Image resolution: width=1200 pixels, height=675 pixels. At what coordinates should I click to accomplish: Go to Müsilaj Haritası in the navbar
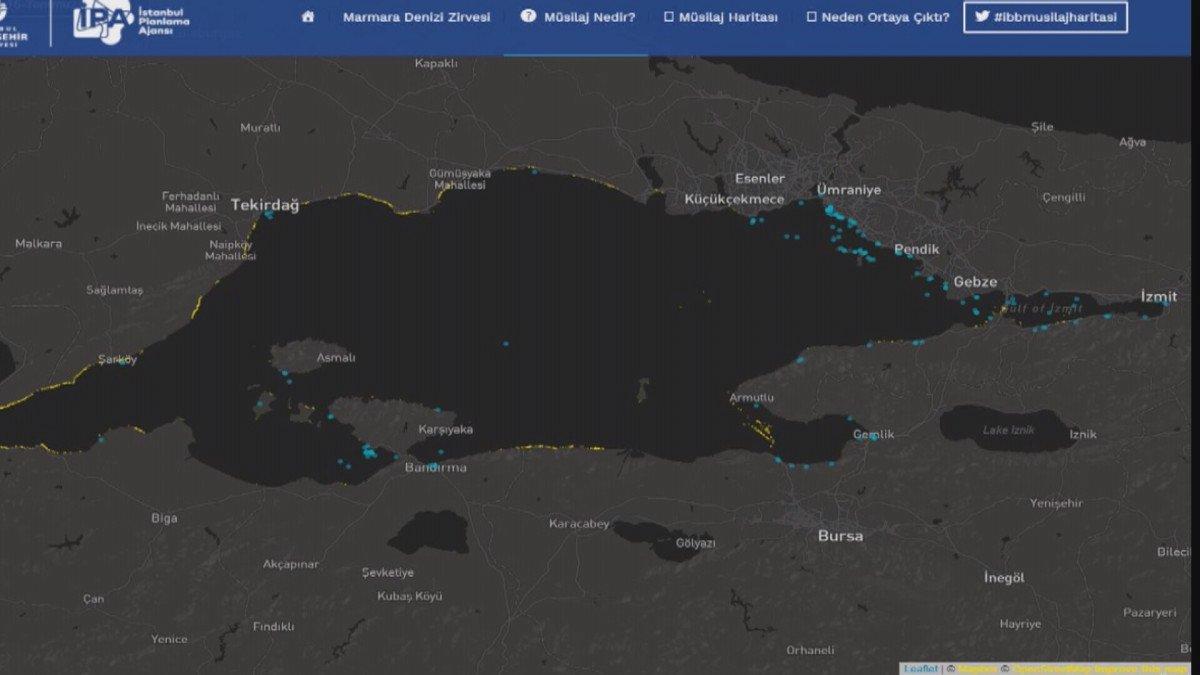pyautogui.click(x=728, y=17)
